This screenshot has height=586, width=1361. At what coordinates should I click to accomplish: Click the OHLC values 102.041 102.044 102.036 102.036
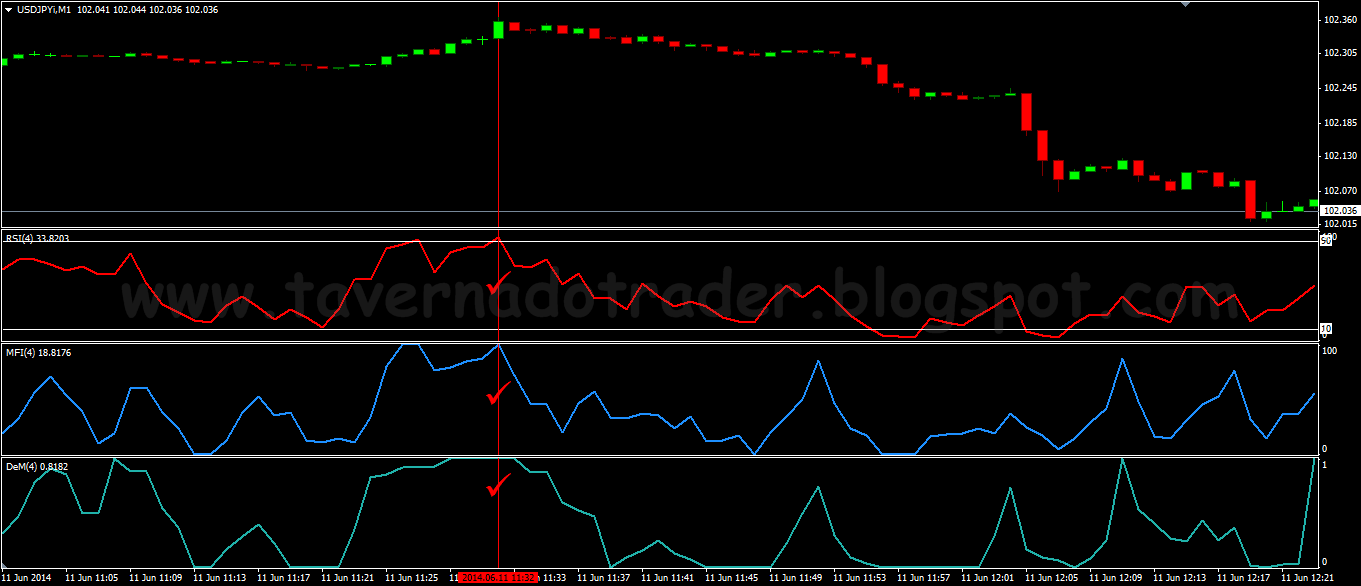click(x=147, y=9)
